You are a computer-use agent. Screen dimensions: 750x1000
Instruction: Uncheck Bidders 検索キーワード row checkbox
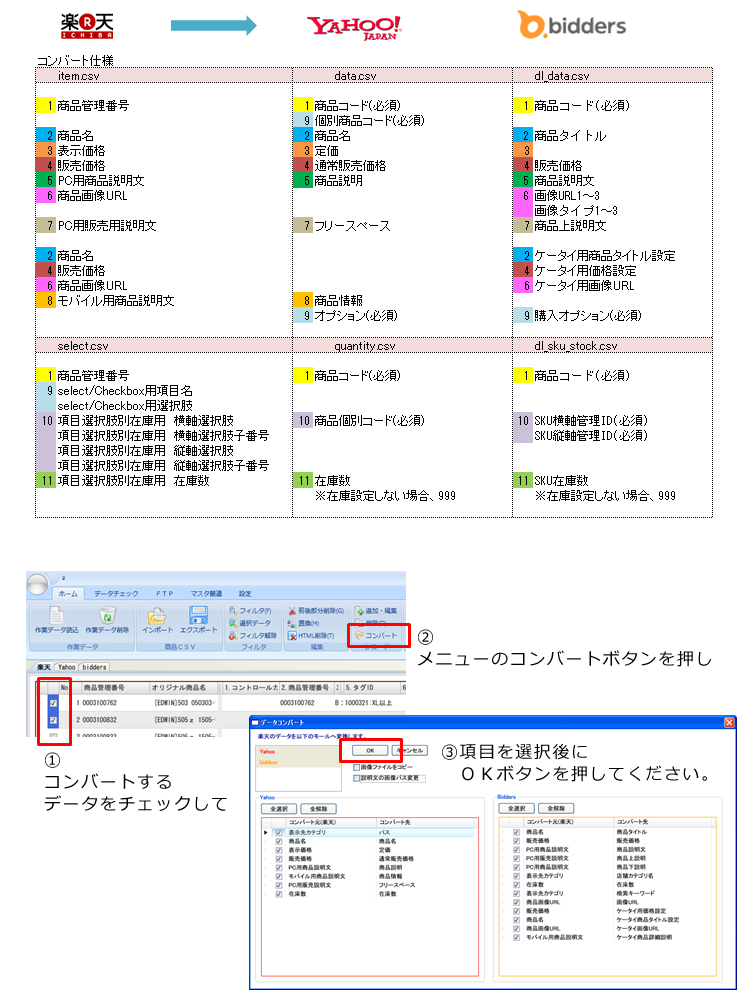pos(516,893)
